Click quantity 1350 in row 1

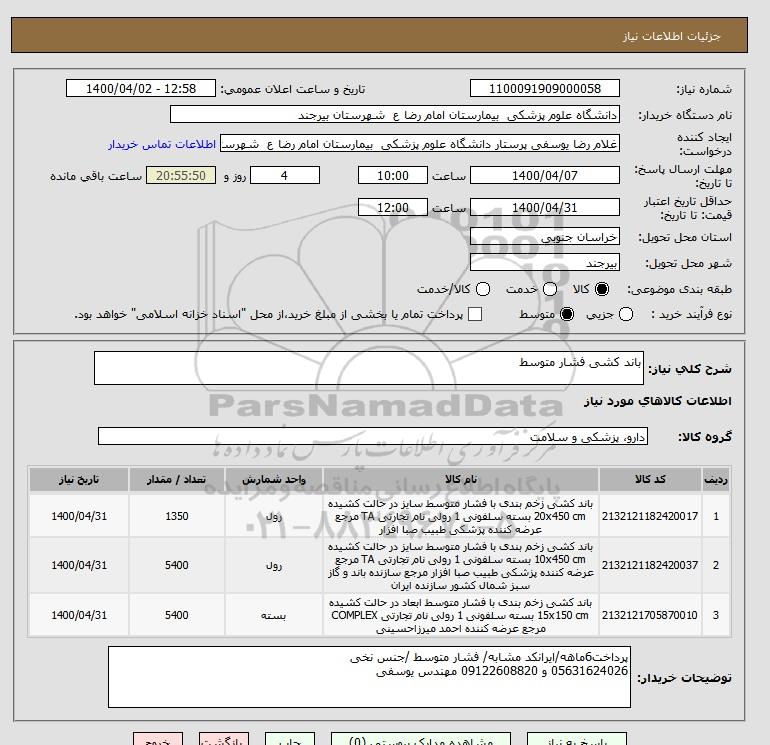pyautogui.click(x=177, y=516)
